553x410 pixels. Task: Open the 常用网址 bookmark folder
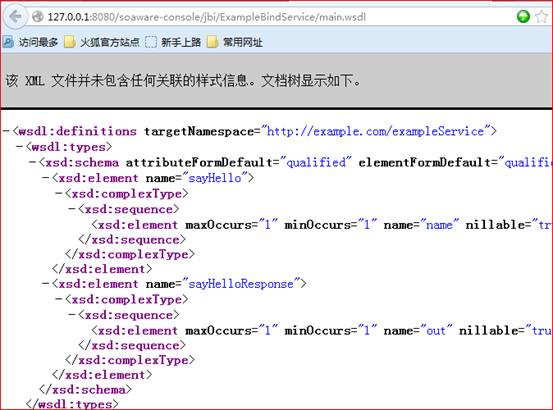click(235, 42)
